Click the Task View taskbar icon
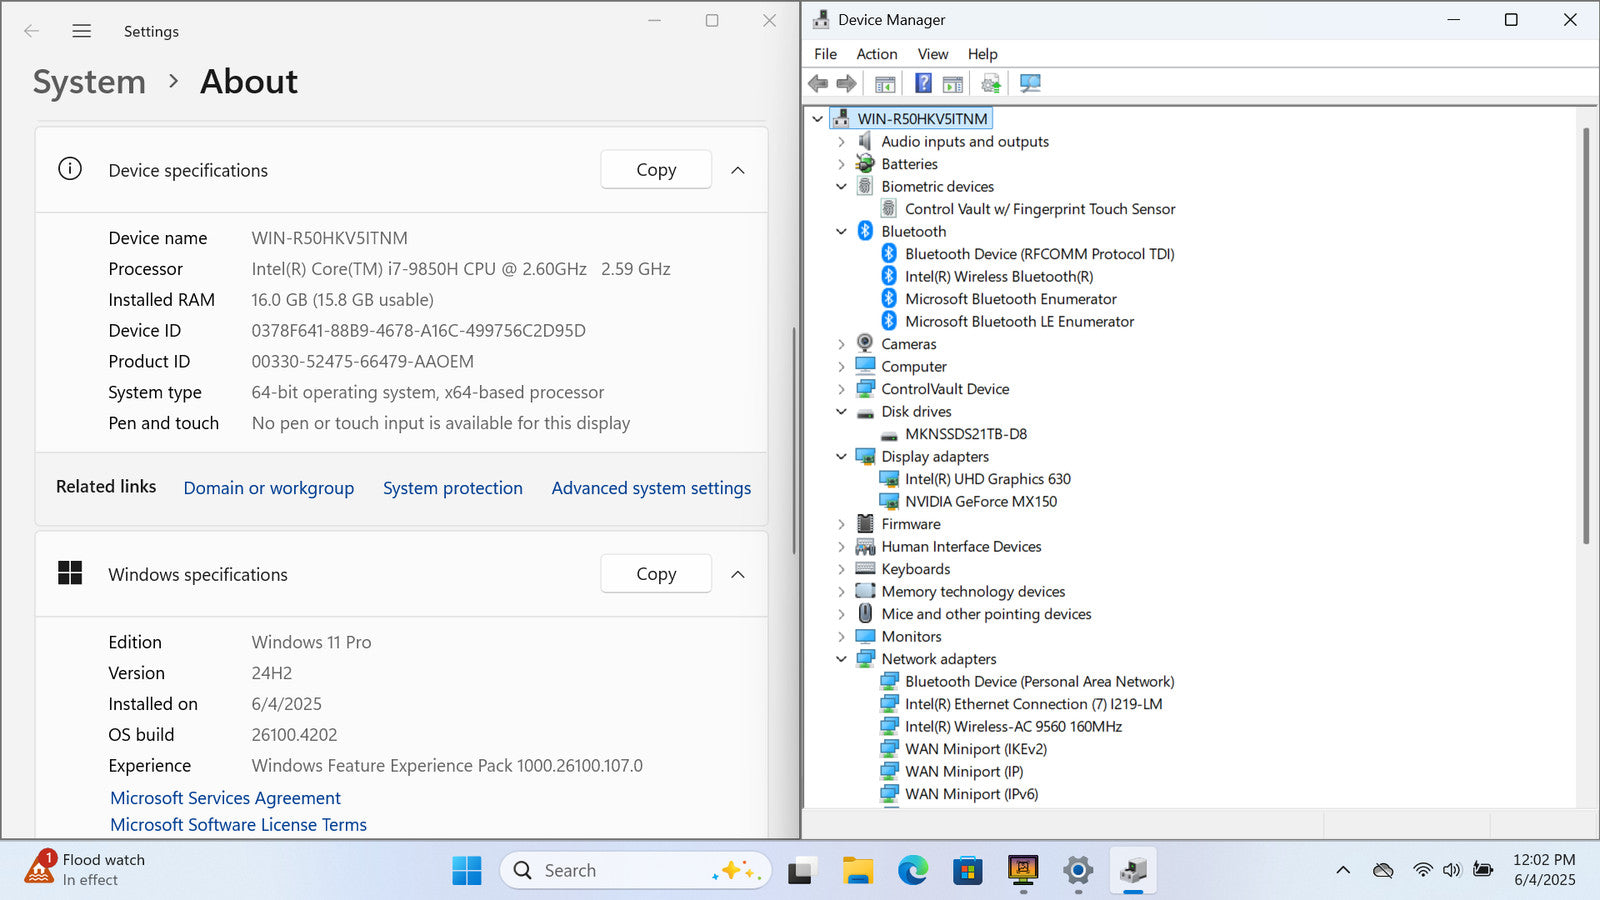The image size is (1600, 900). click(x=800, y=871)
